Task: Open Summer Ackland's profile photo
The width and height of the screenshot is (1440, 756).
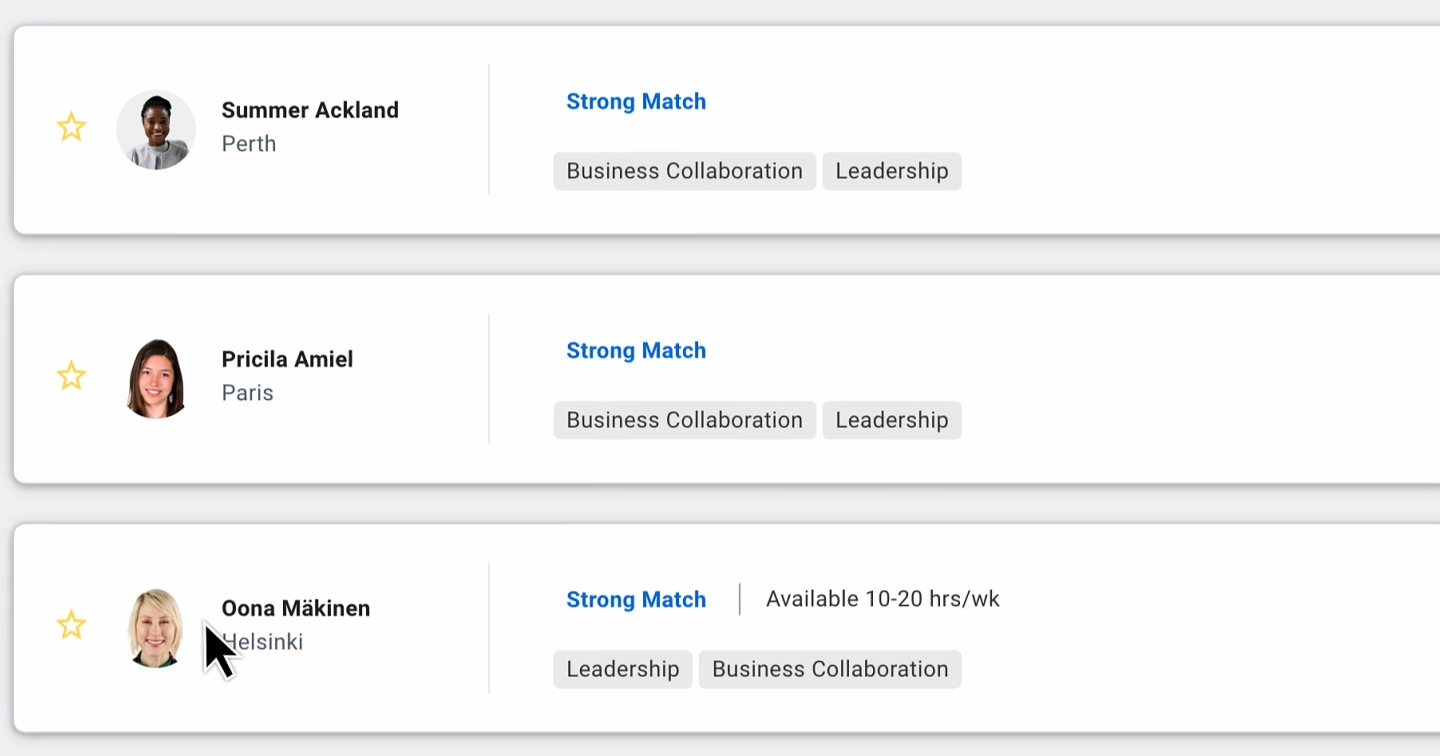Action: (x=156, y=130)
